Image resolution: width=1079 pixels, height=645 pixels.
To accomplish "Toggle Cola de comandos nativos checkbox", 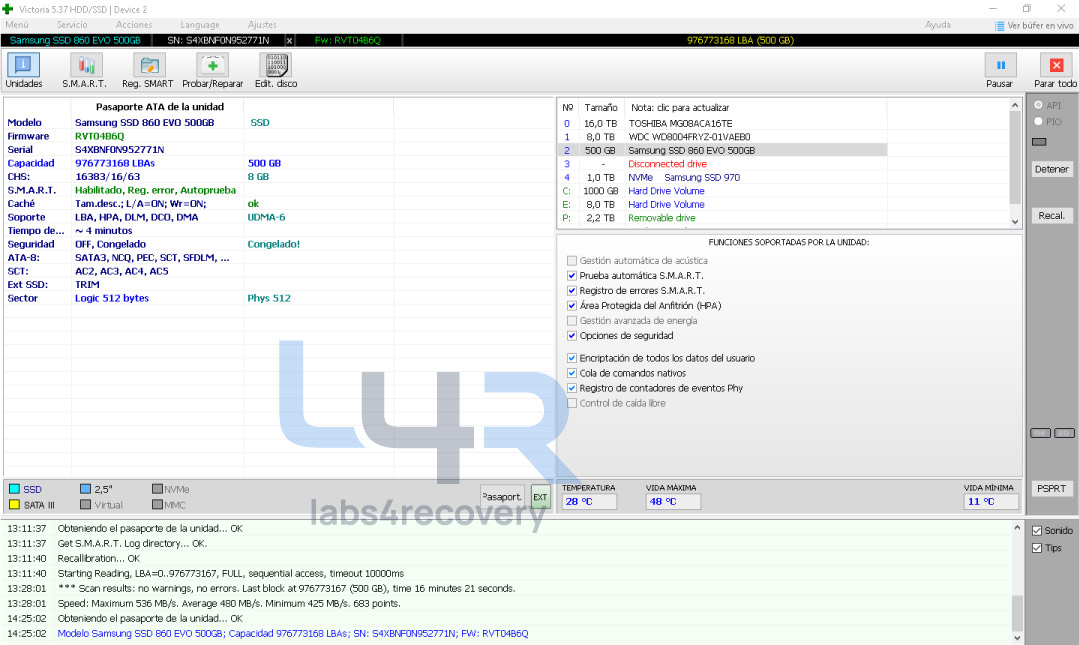I will [572, 373].
